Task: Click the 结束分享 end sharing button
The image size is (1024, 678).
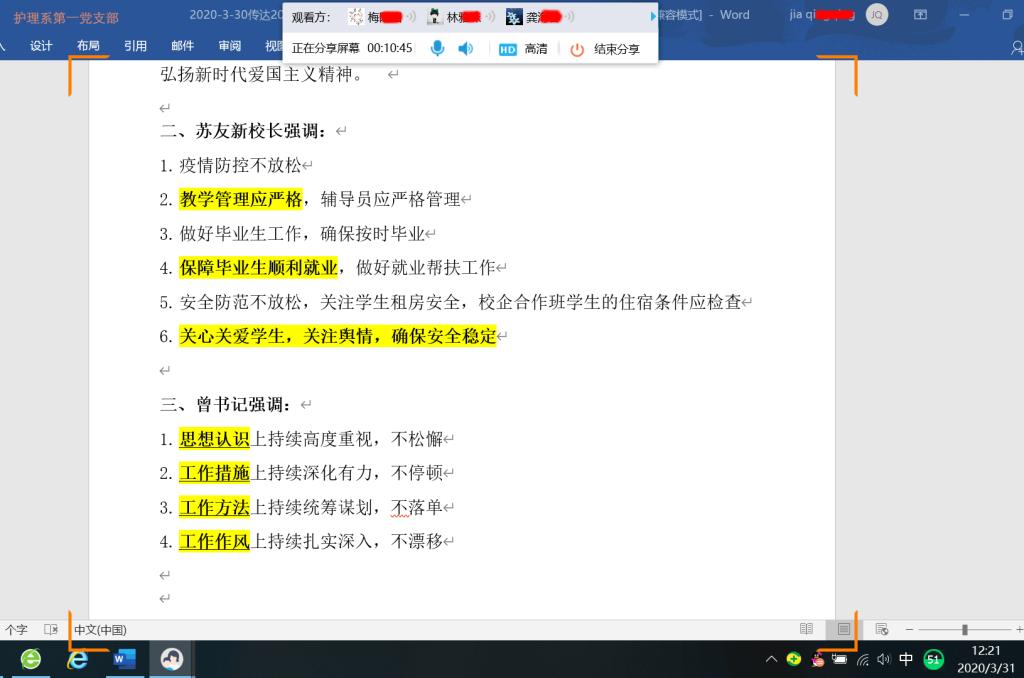Action: 606,49
